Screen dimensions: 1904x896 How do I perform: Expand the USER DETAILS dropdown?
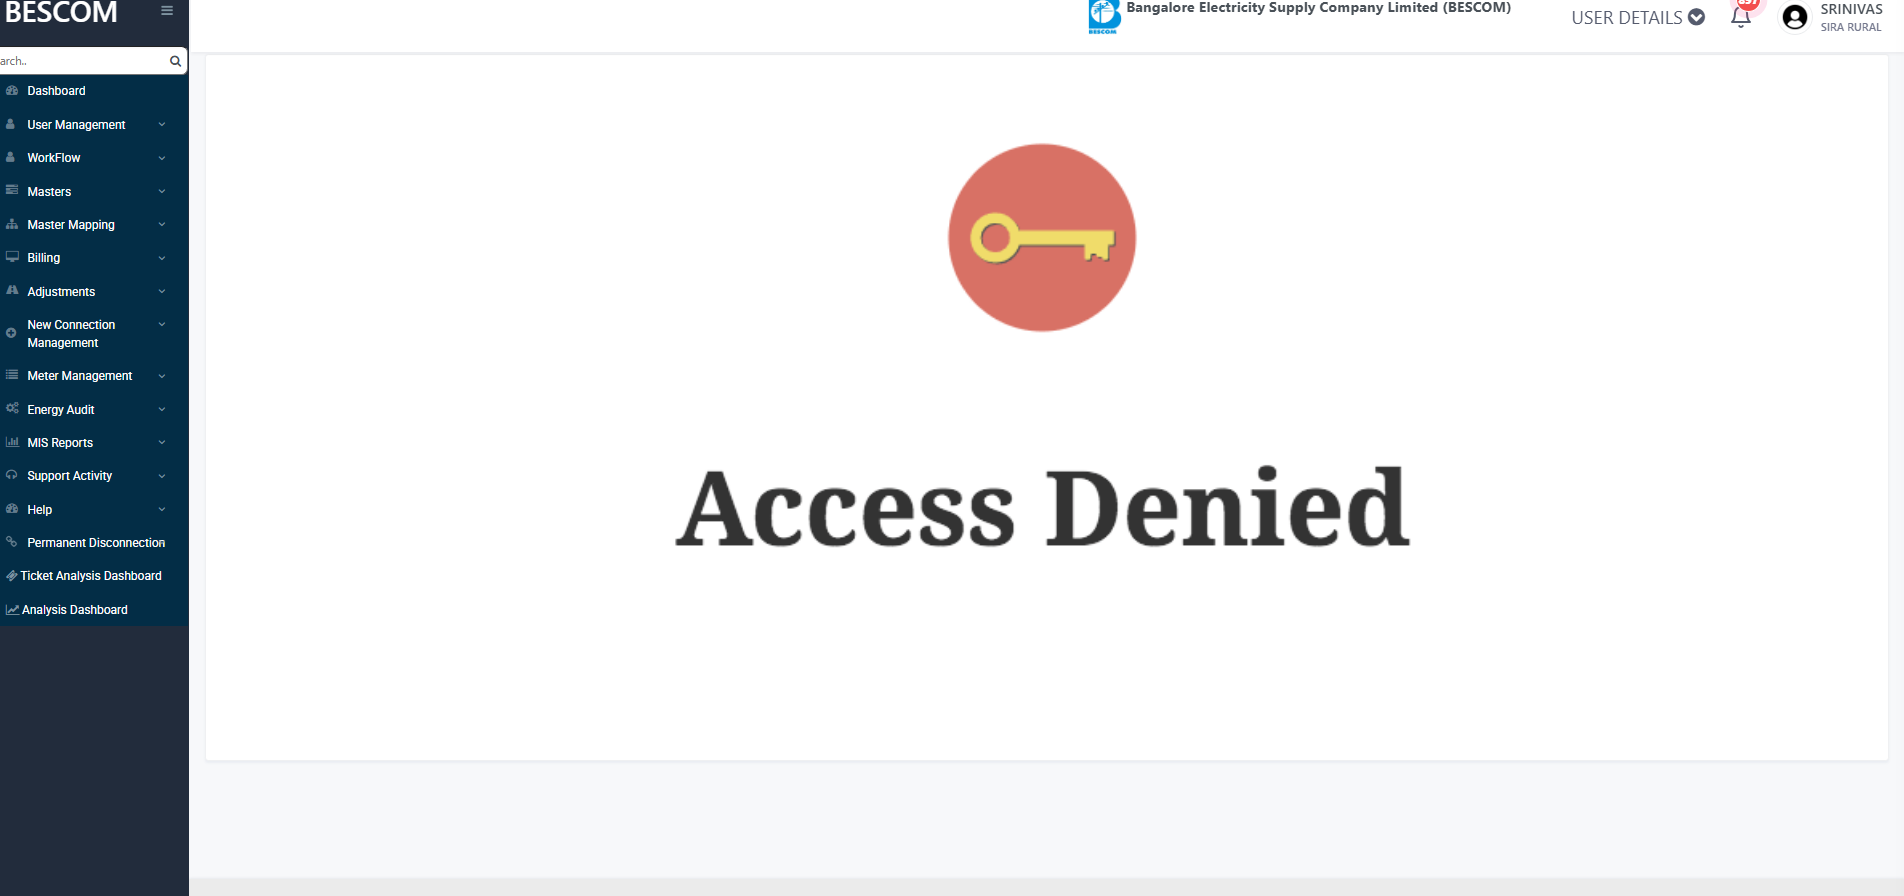click(1638, 17)
